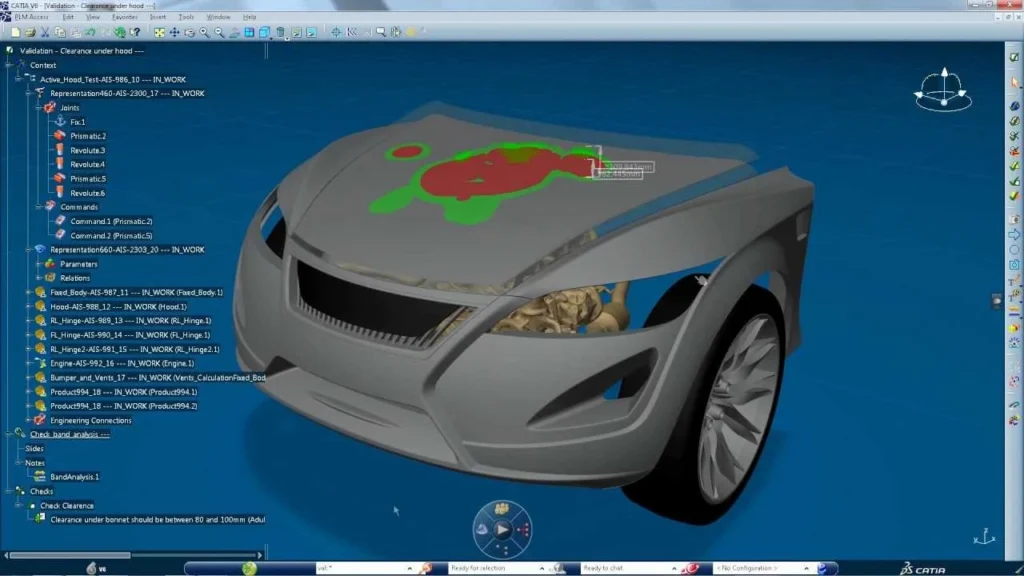1024x576 pixels.
Task: Click the Check_band_analysis link
Action: point(69,434)
